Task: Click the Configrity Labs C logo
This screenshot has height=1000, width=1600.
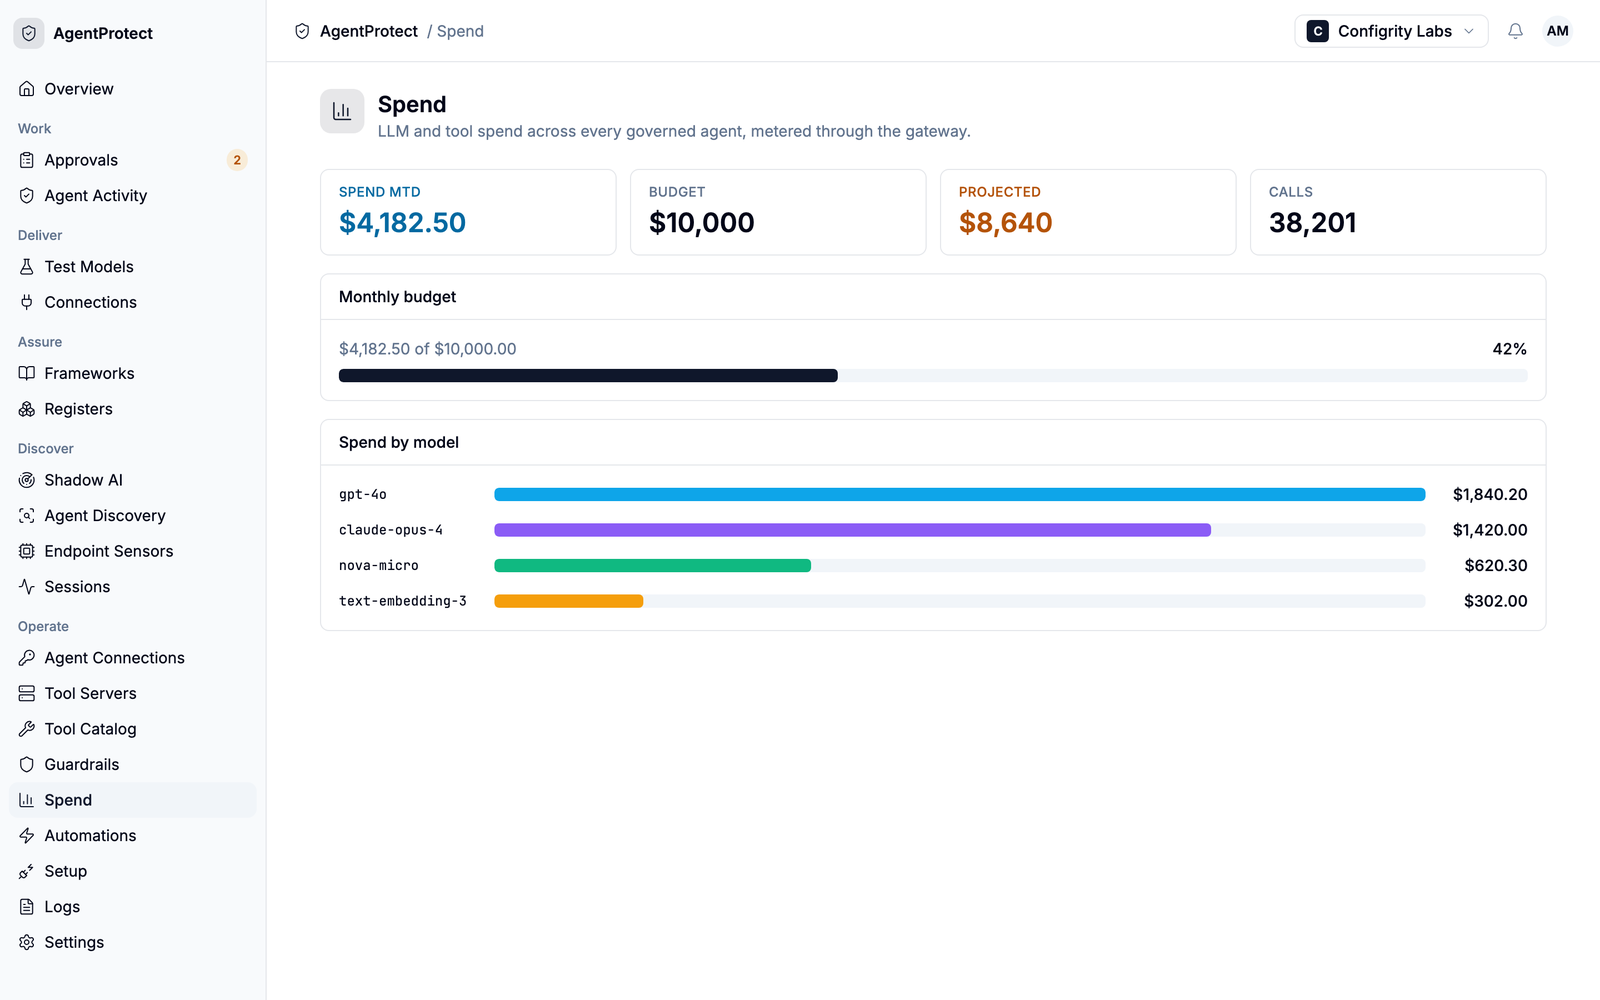Action: coord(1318,31)
